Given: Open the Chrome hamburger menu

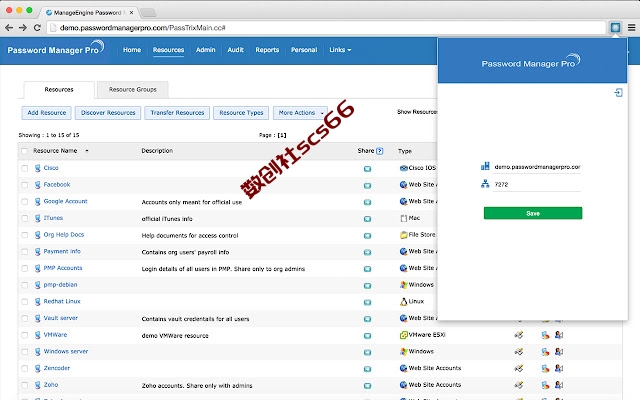Looking at the screenshot, I should click(x=631, y=28).
